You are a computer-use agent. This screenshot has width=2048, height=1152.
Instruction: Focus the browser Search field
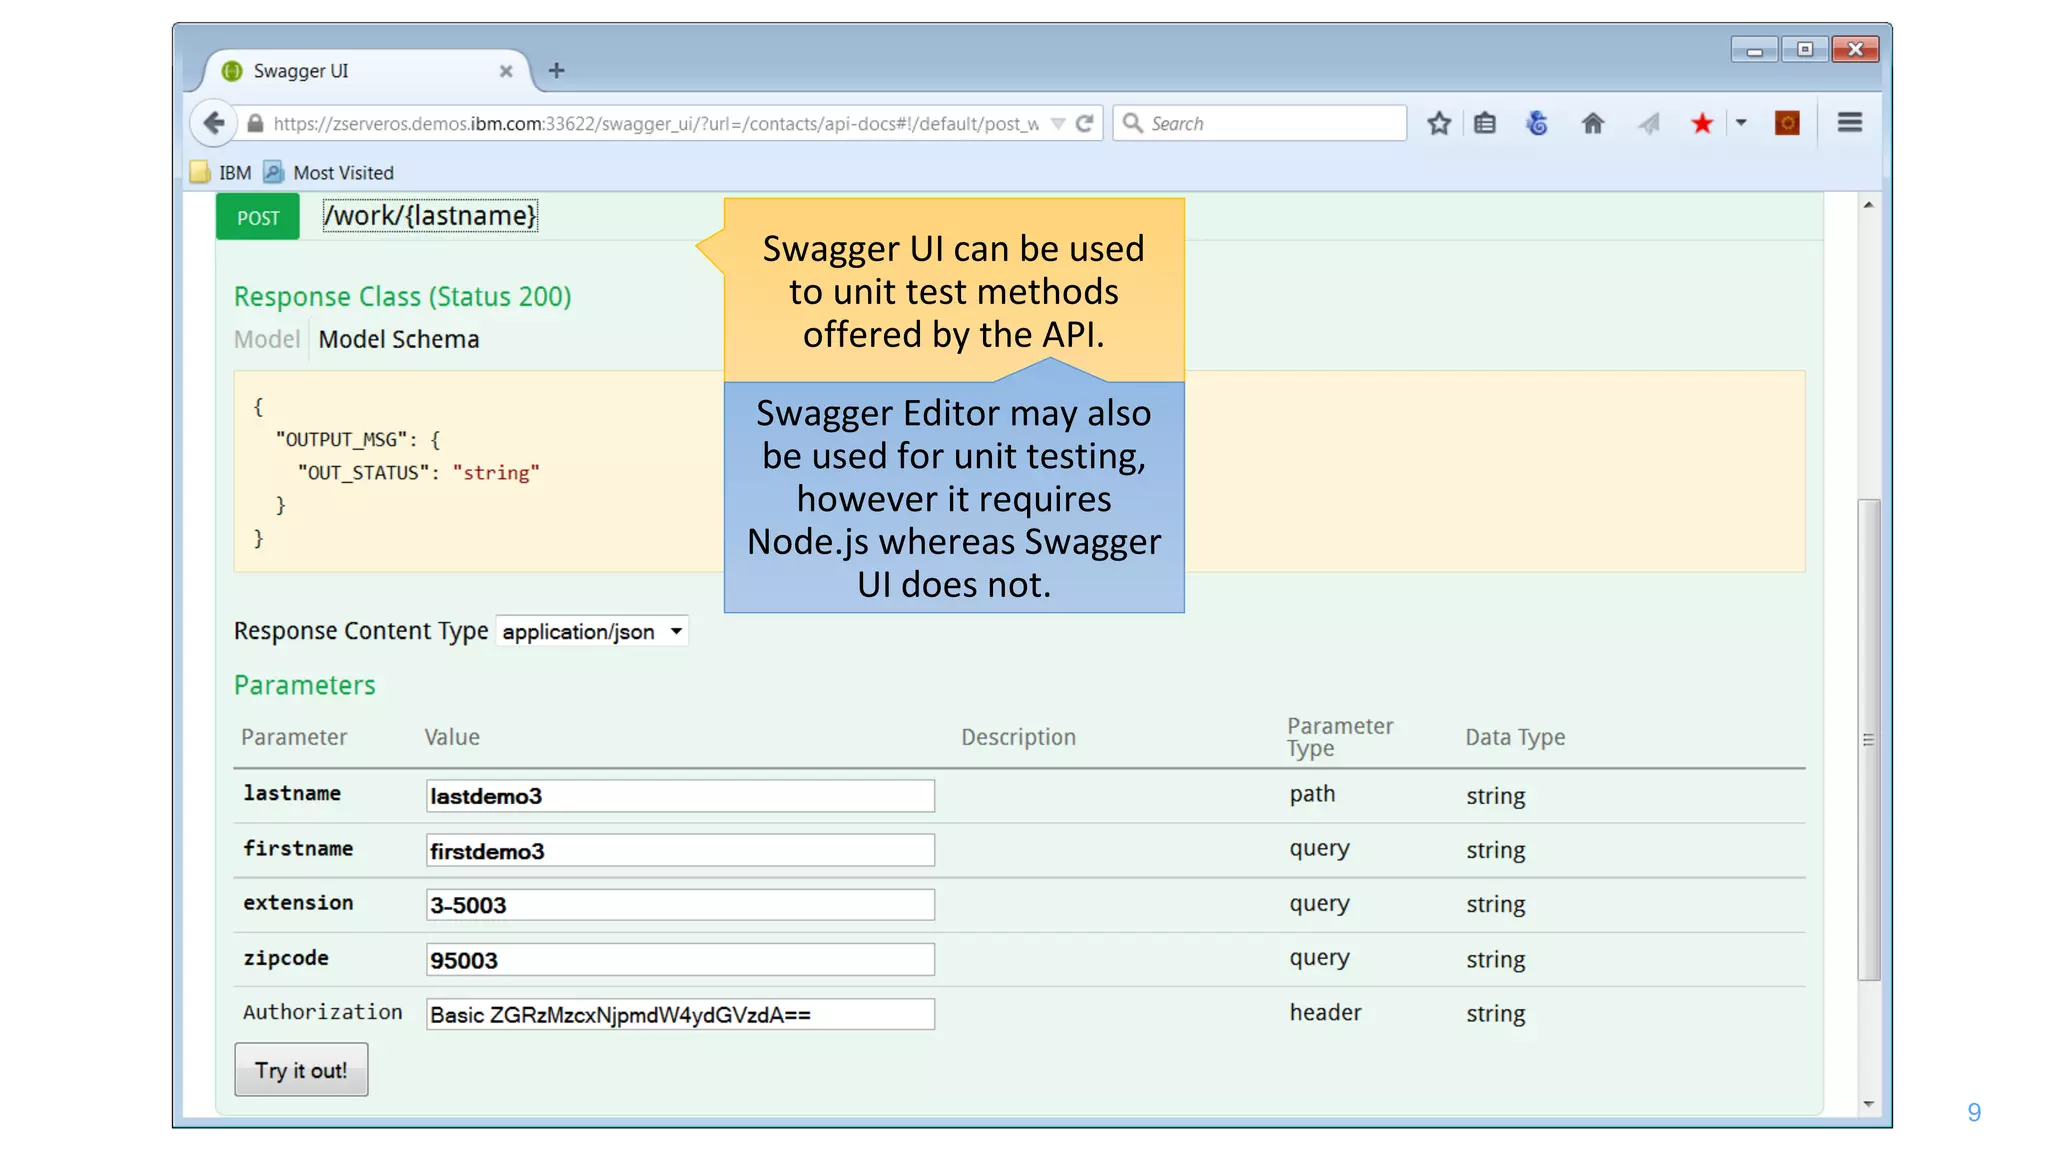(1260, 123)
